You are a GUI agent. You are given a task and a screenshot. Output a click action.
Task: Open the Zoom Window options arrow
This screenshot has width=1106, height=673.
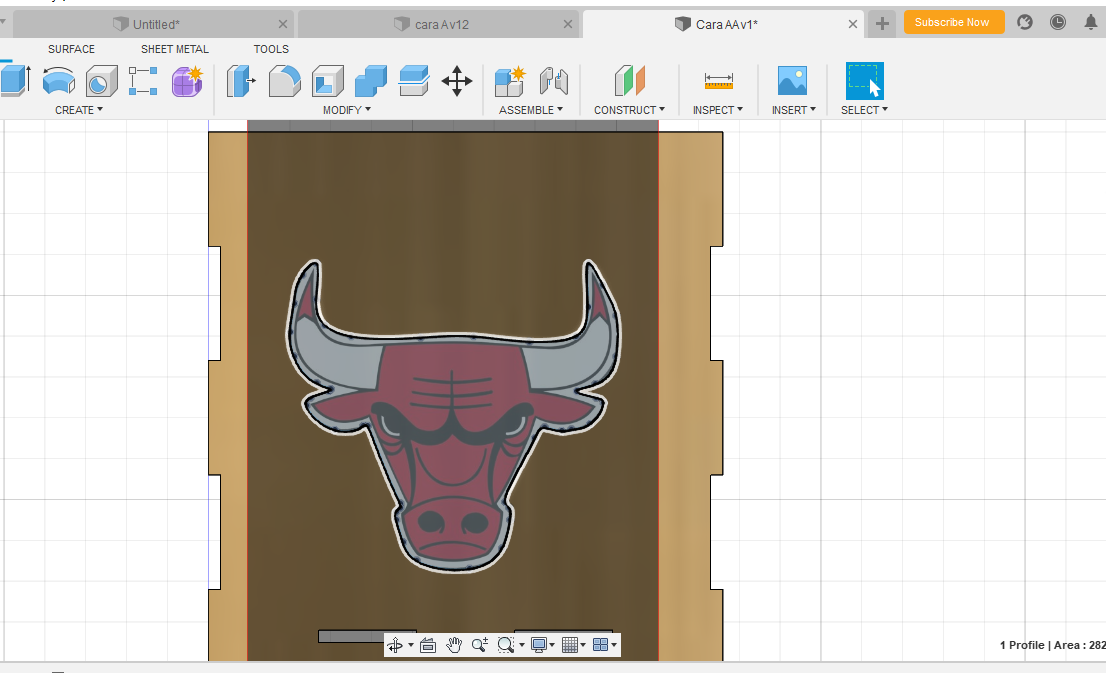522,645
